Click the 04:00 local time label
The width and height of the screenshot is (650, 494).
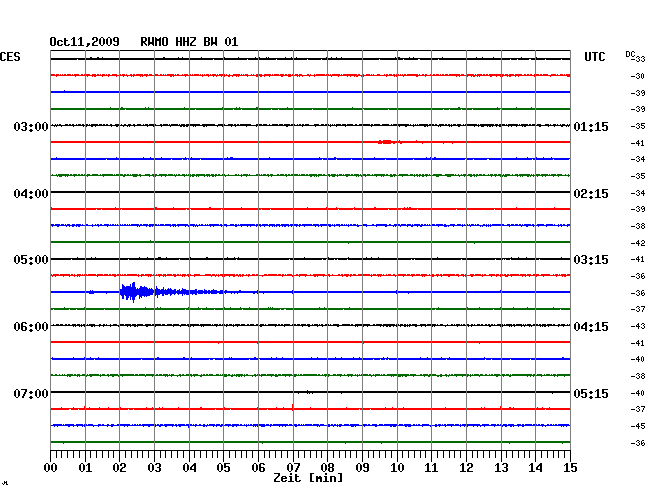click(31, 194)
